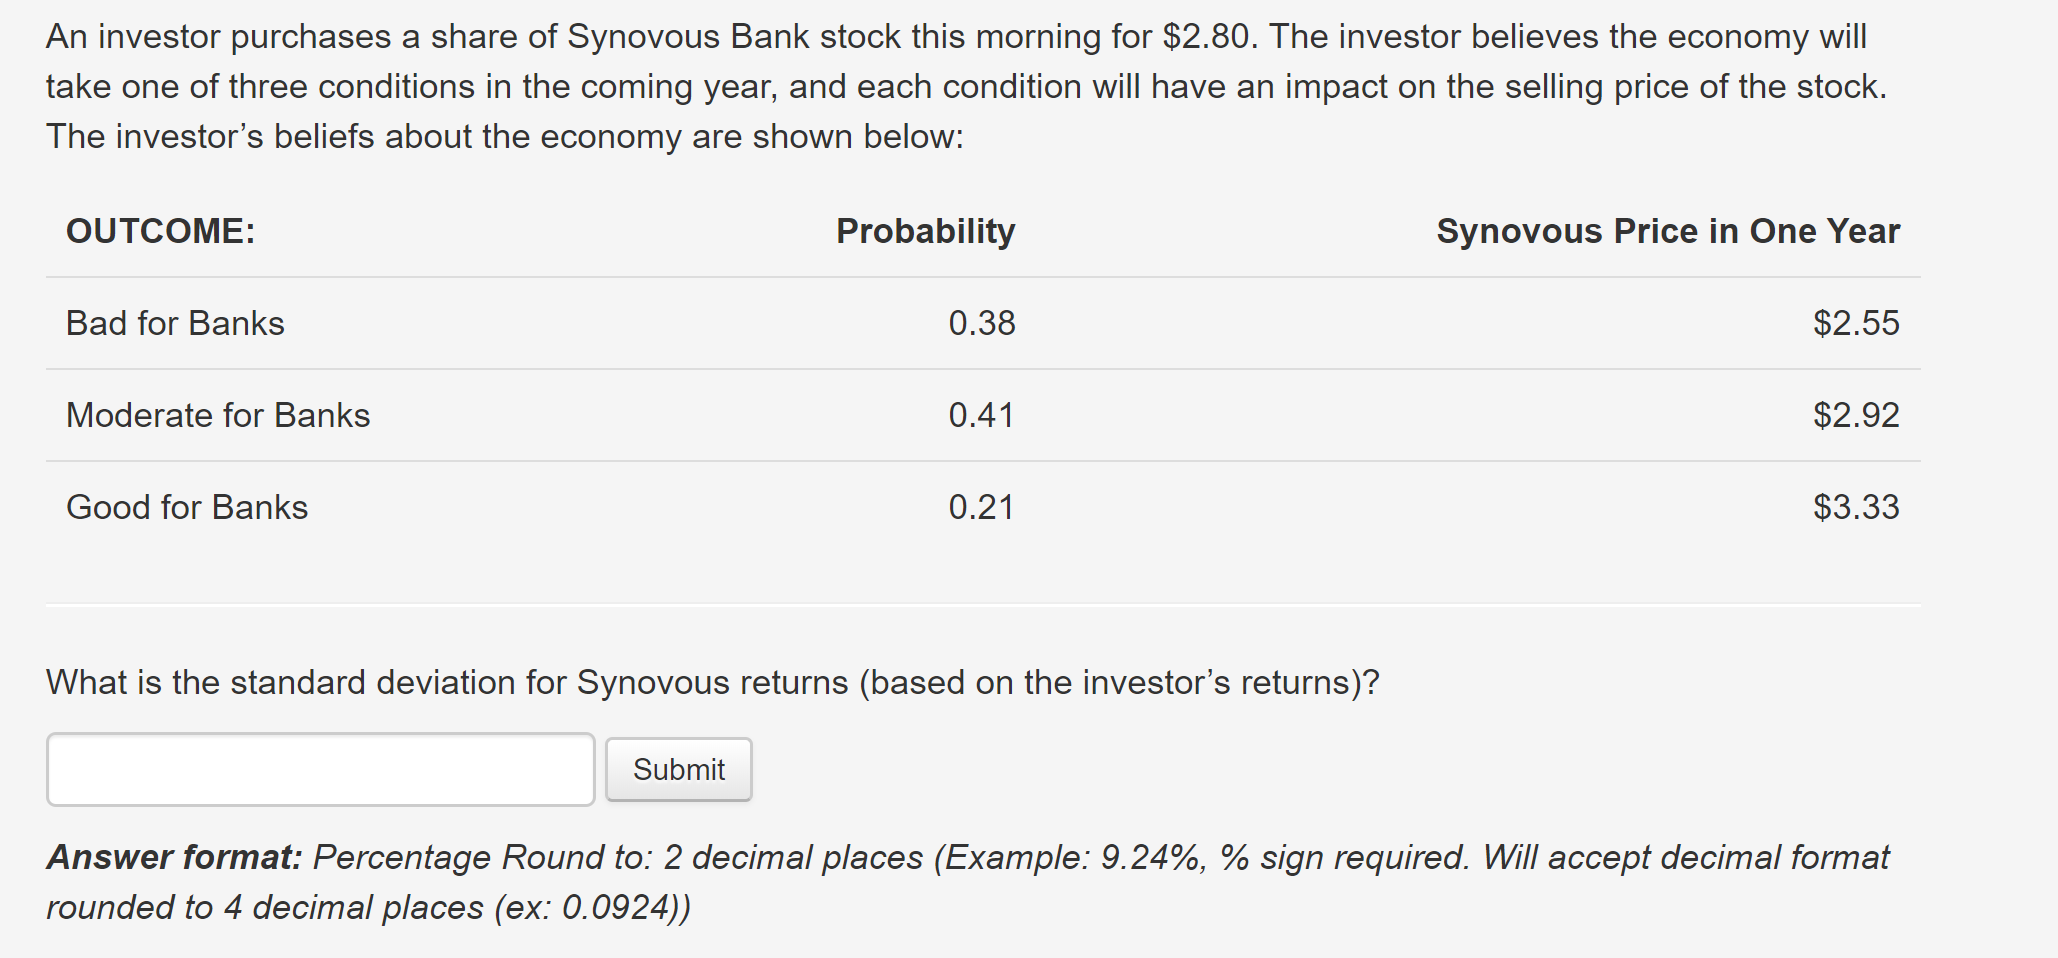This screenshot has height=958, width=2058.
Task: Select the OUTCOME column header
Action: coord(161,231)
